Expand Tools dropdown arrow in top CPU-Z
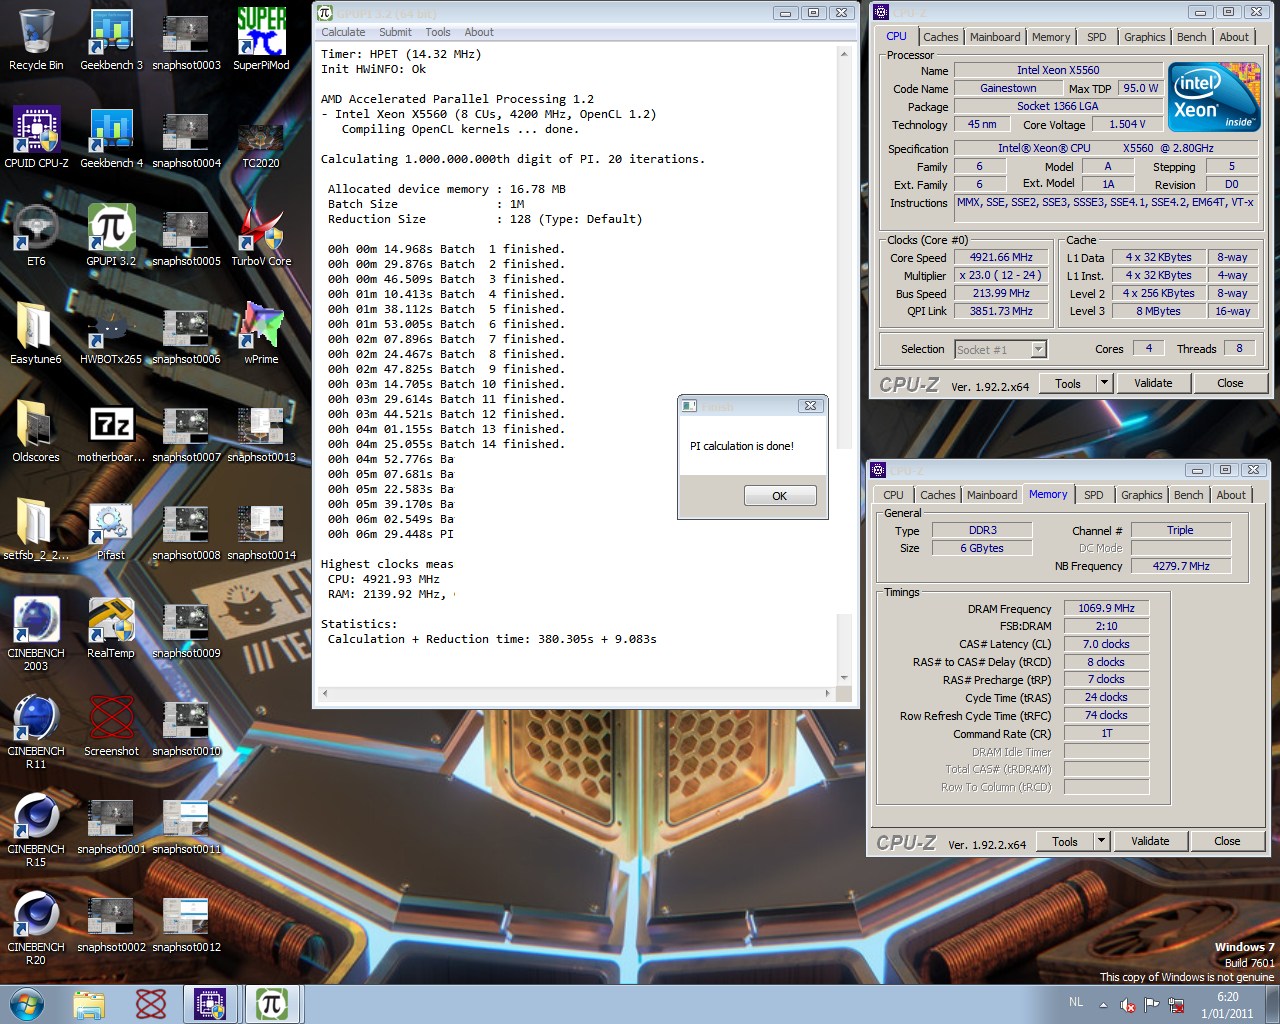The height and width of the screenshot is (1024, 1280). tap(1104, 383)
